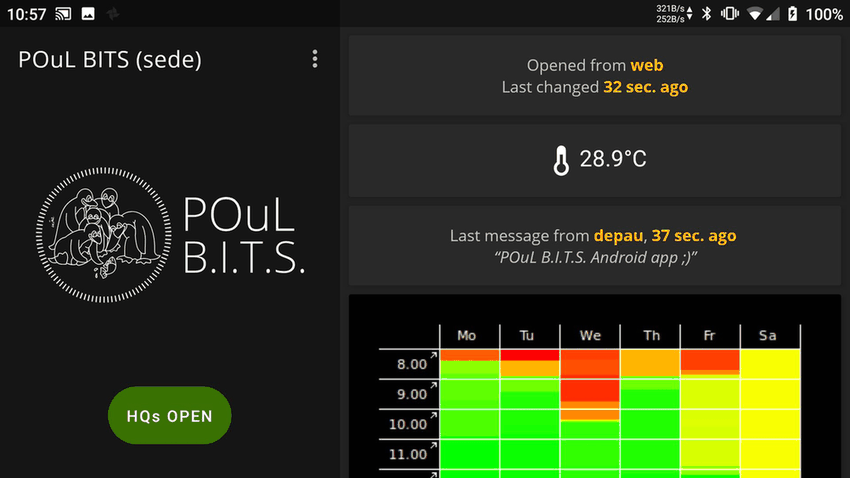Screen dimensions: 850x478
Task: Select the We column header in chart
Action: click(589, 336)
